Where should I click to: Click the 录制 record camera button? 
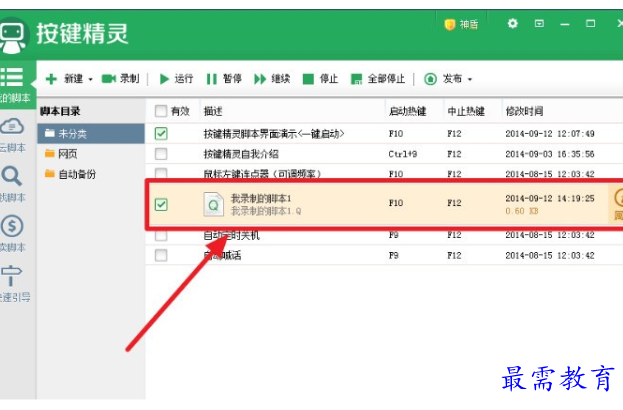pos(120,79)
